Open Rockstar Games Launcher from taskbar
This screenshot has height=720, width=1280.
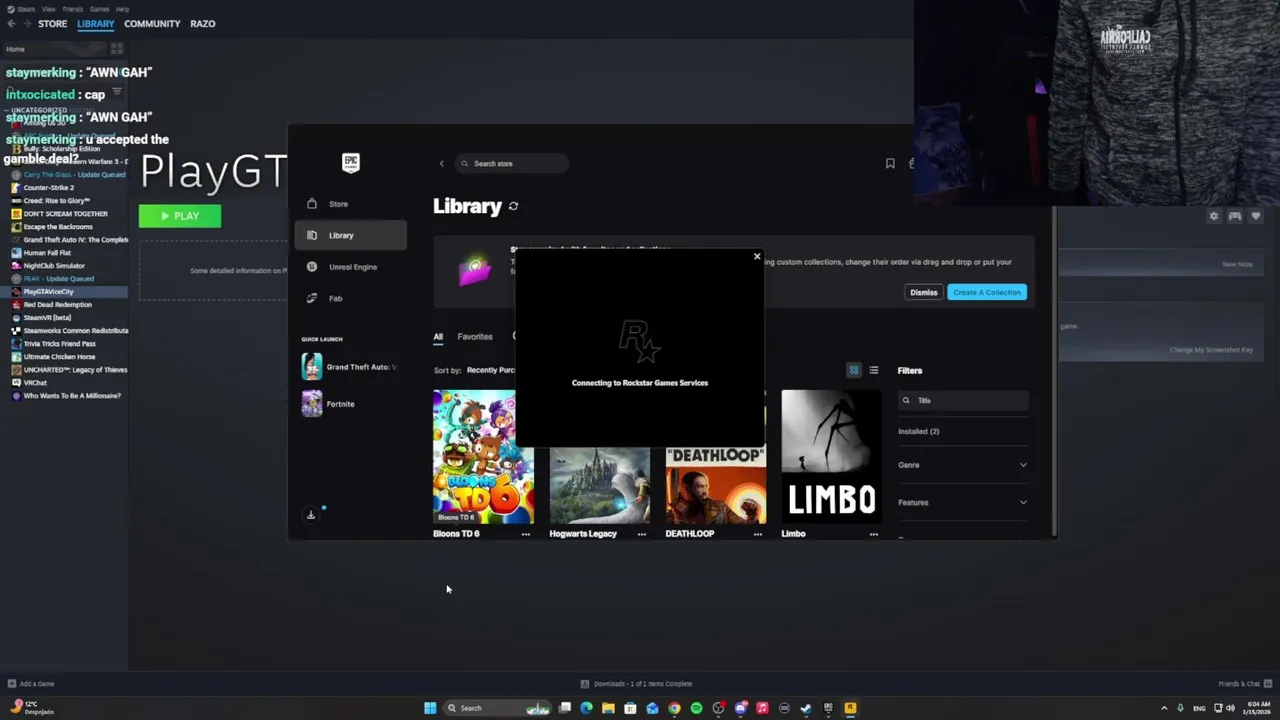click(x=850, y=708)
